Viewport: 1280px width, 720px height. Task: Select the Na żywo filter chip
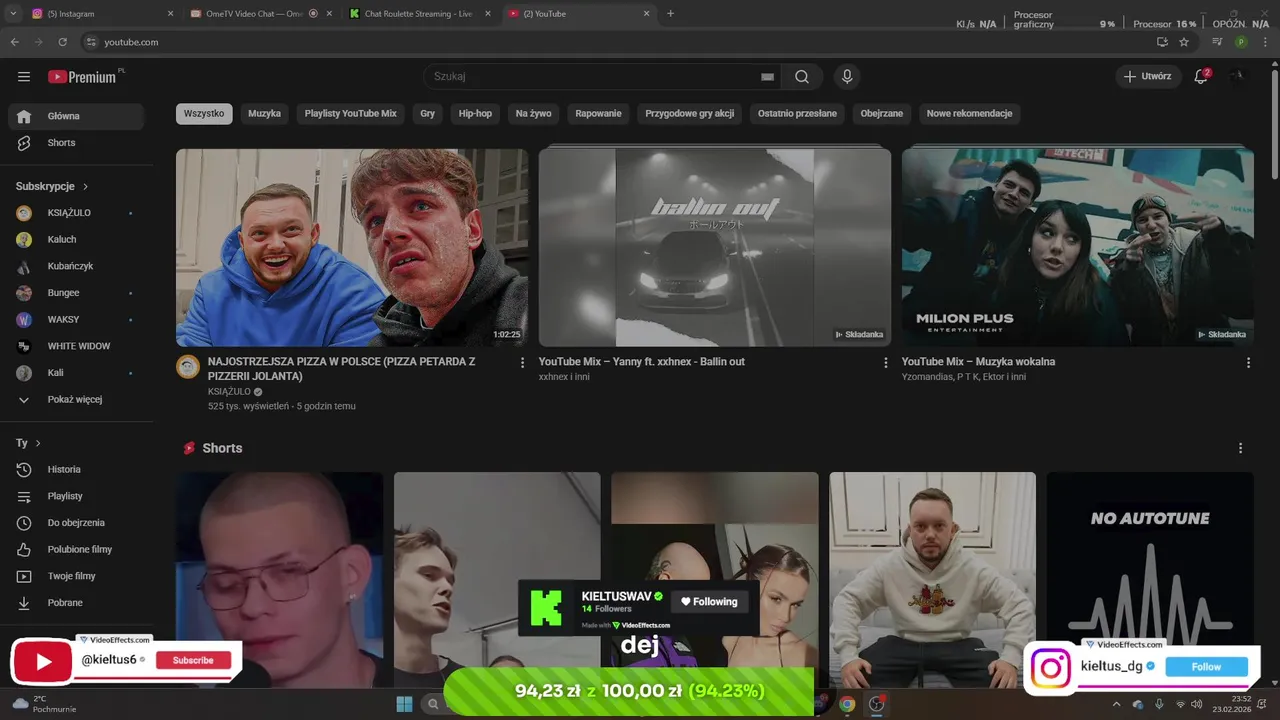click(534, 114)
